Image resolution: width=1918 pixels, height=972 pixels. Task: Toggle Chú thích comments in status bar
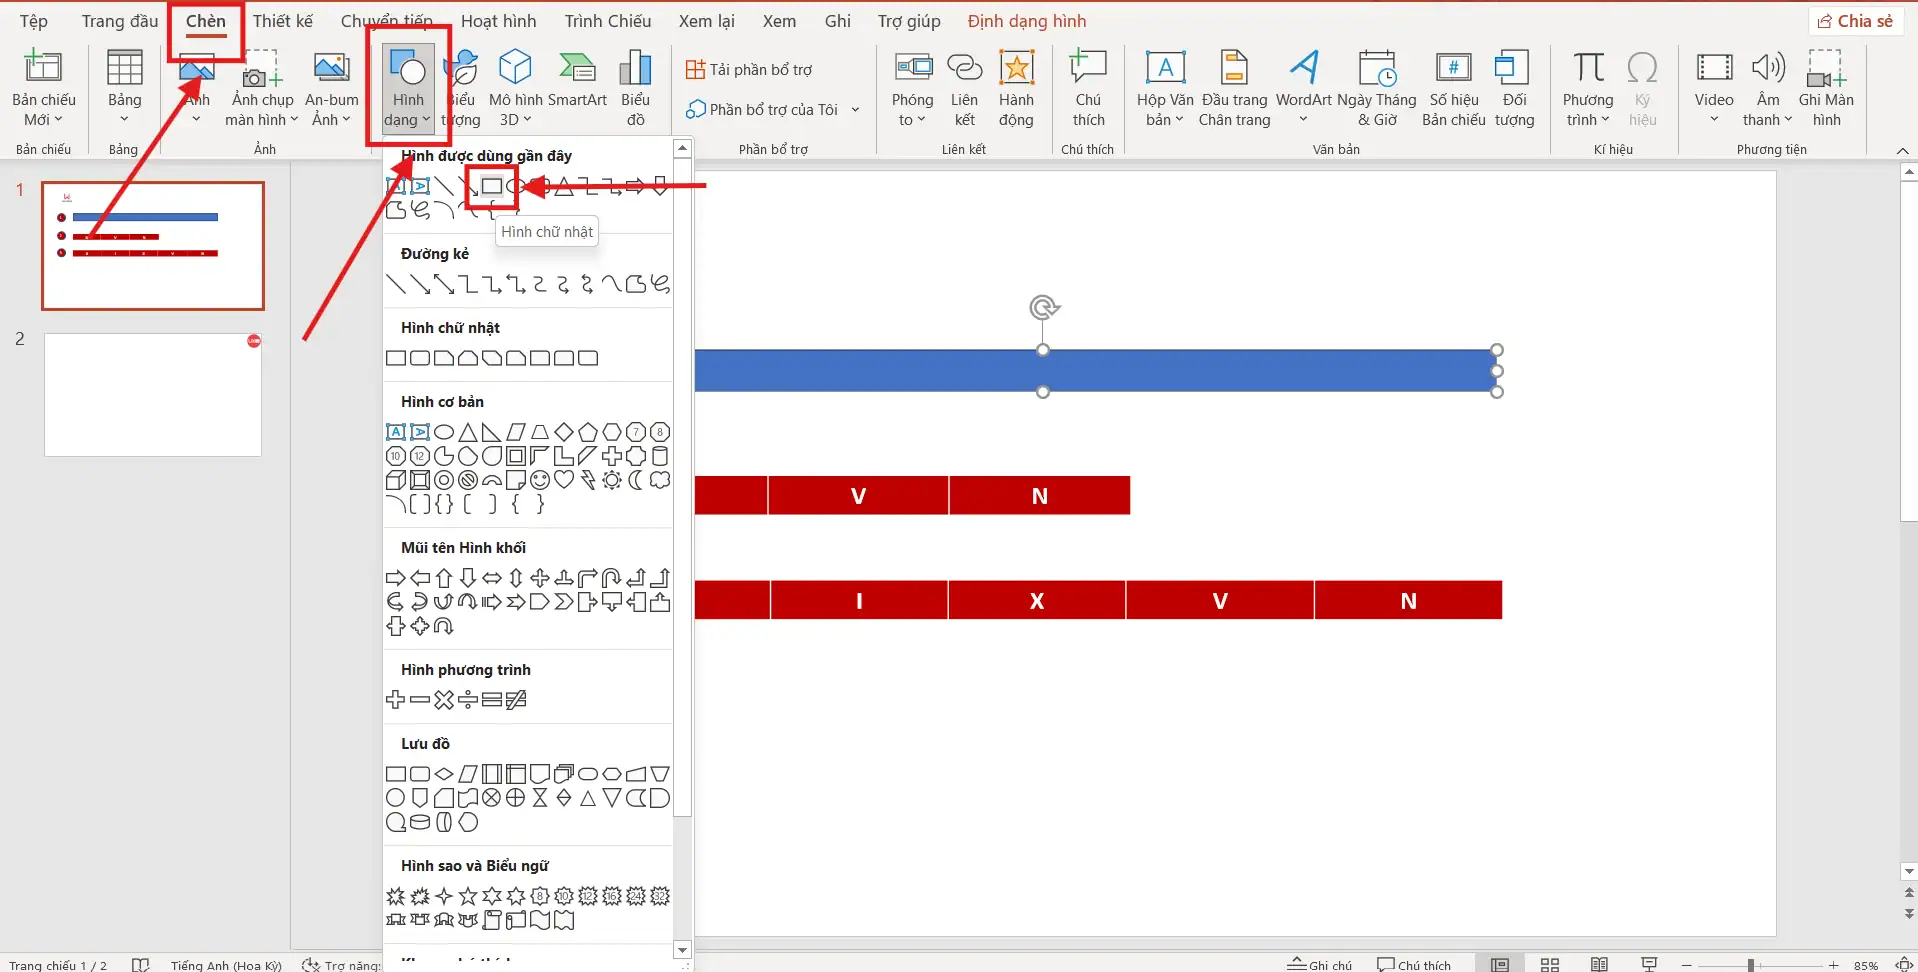[1414, 964]
